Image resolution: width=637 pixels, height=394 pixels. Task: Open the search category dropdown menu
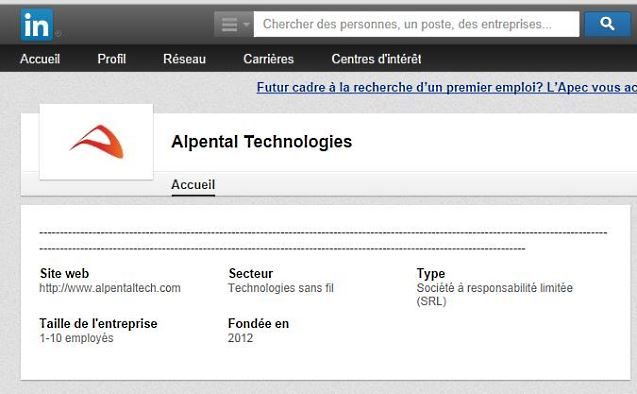[234, 24]
